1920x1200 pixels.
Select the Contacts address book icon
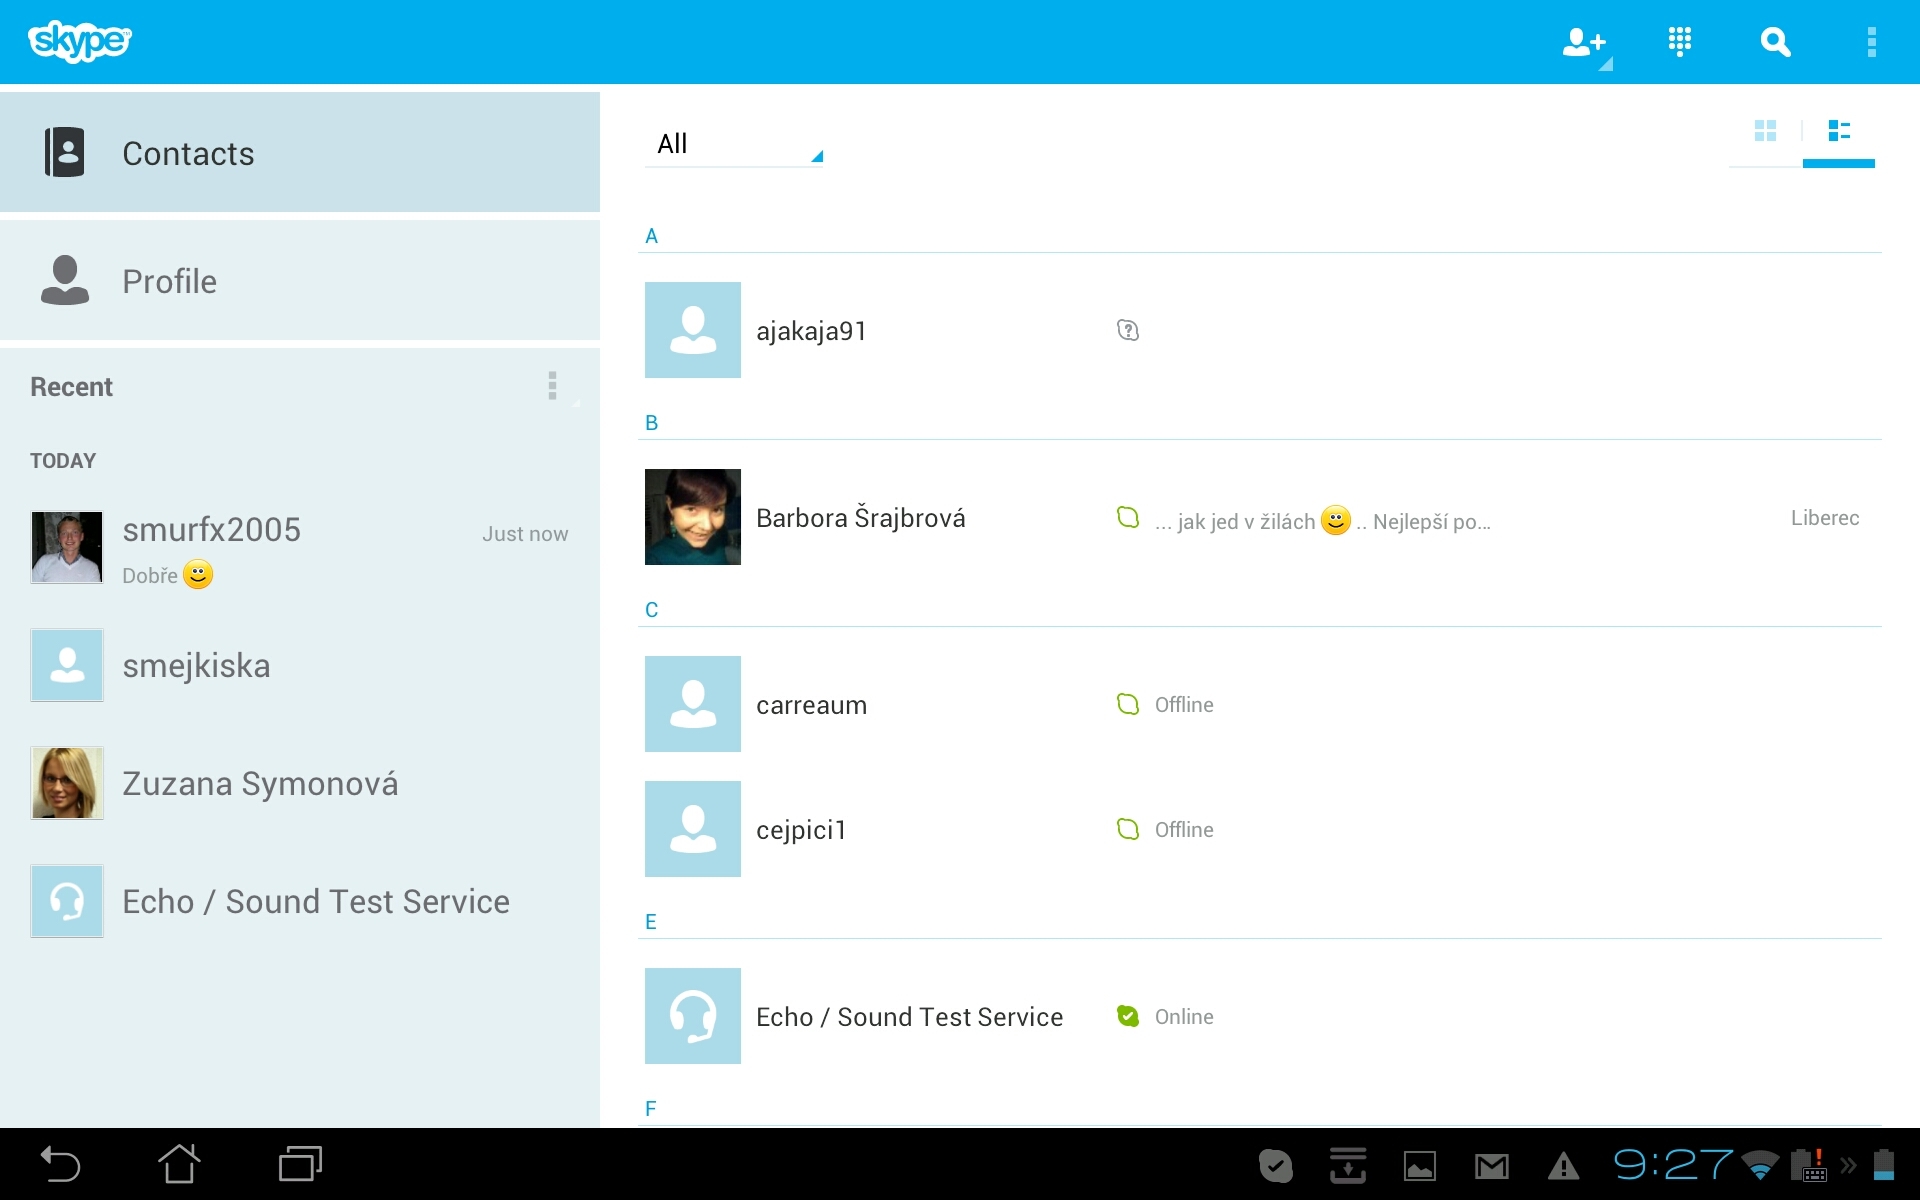click(x=64, y=152)
